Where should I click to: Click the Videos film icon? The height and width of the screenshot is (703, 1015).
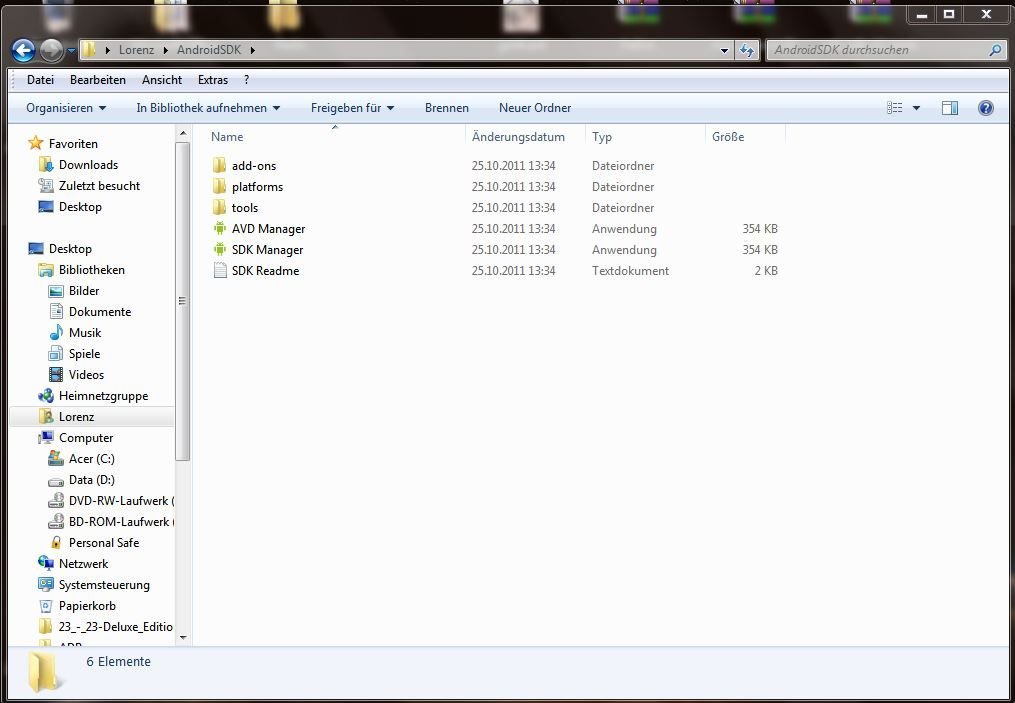point(56,375)
